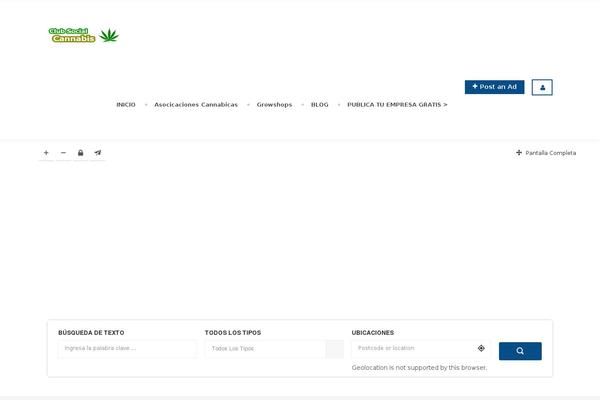
Task: Click the locate-me paper plane icon
Action: point(98,153)
